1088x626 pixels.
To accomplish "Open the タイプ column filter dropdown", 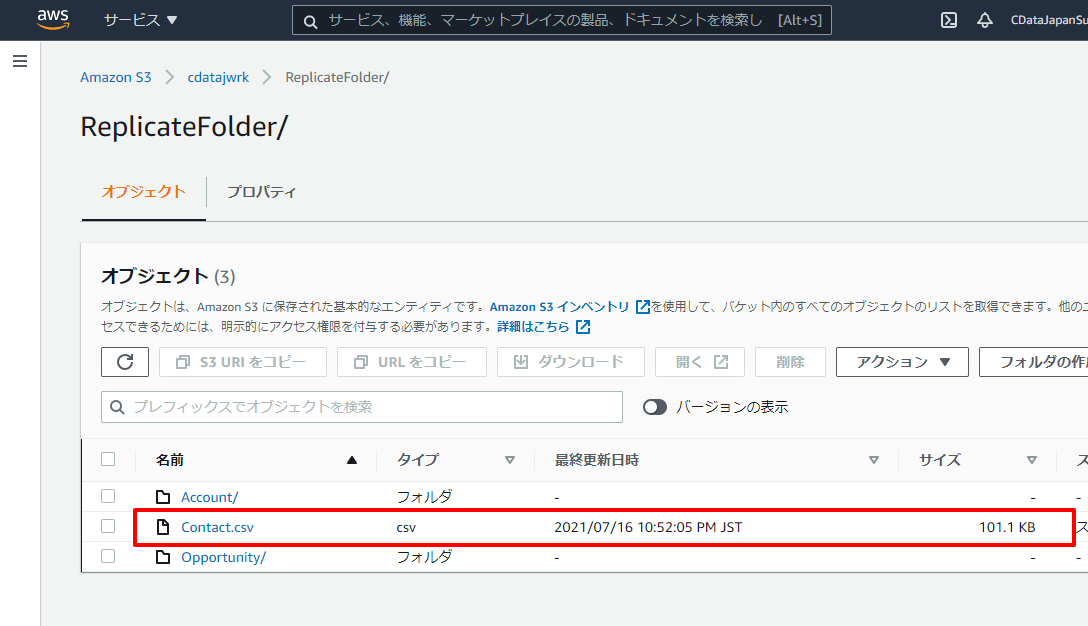I will [510, 459].
